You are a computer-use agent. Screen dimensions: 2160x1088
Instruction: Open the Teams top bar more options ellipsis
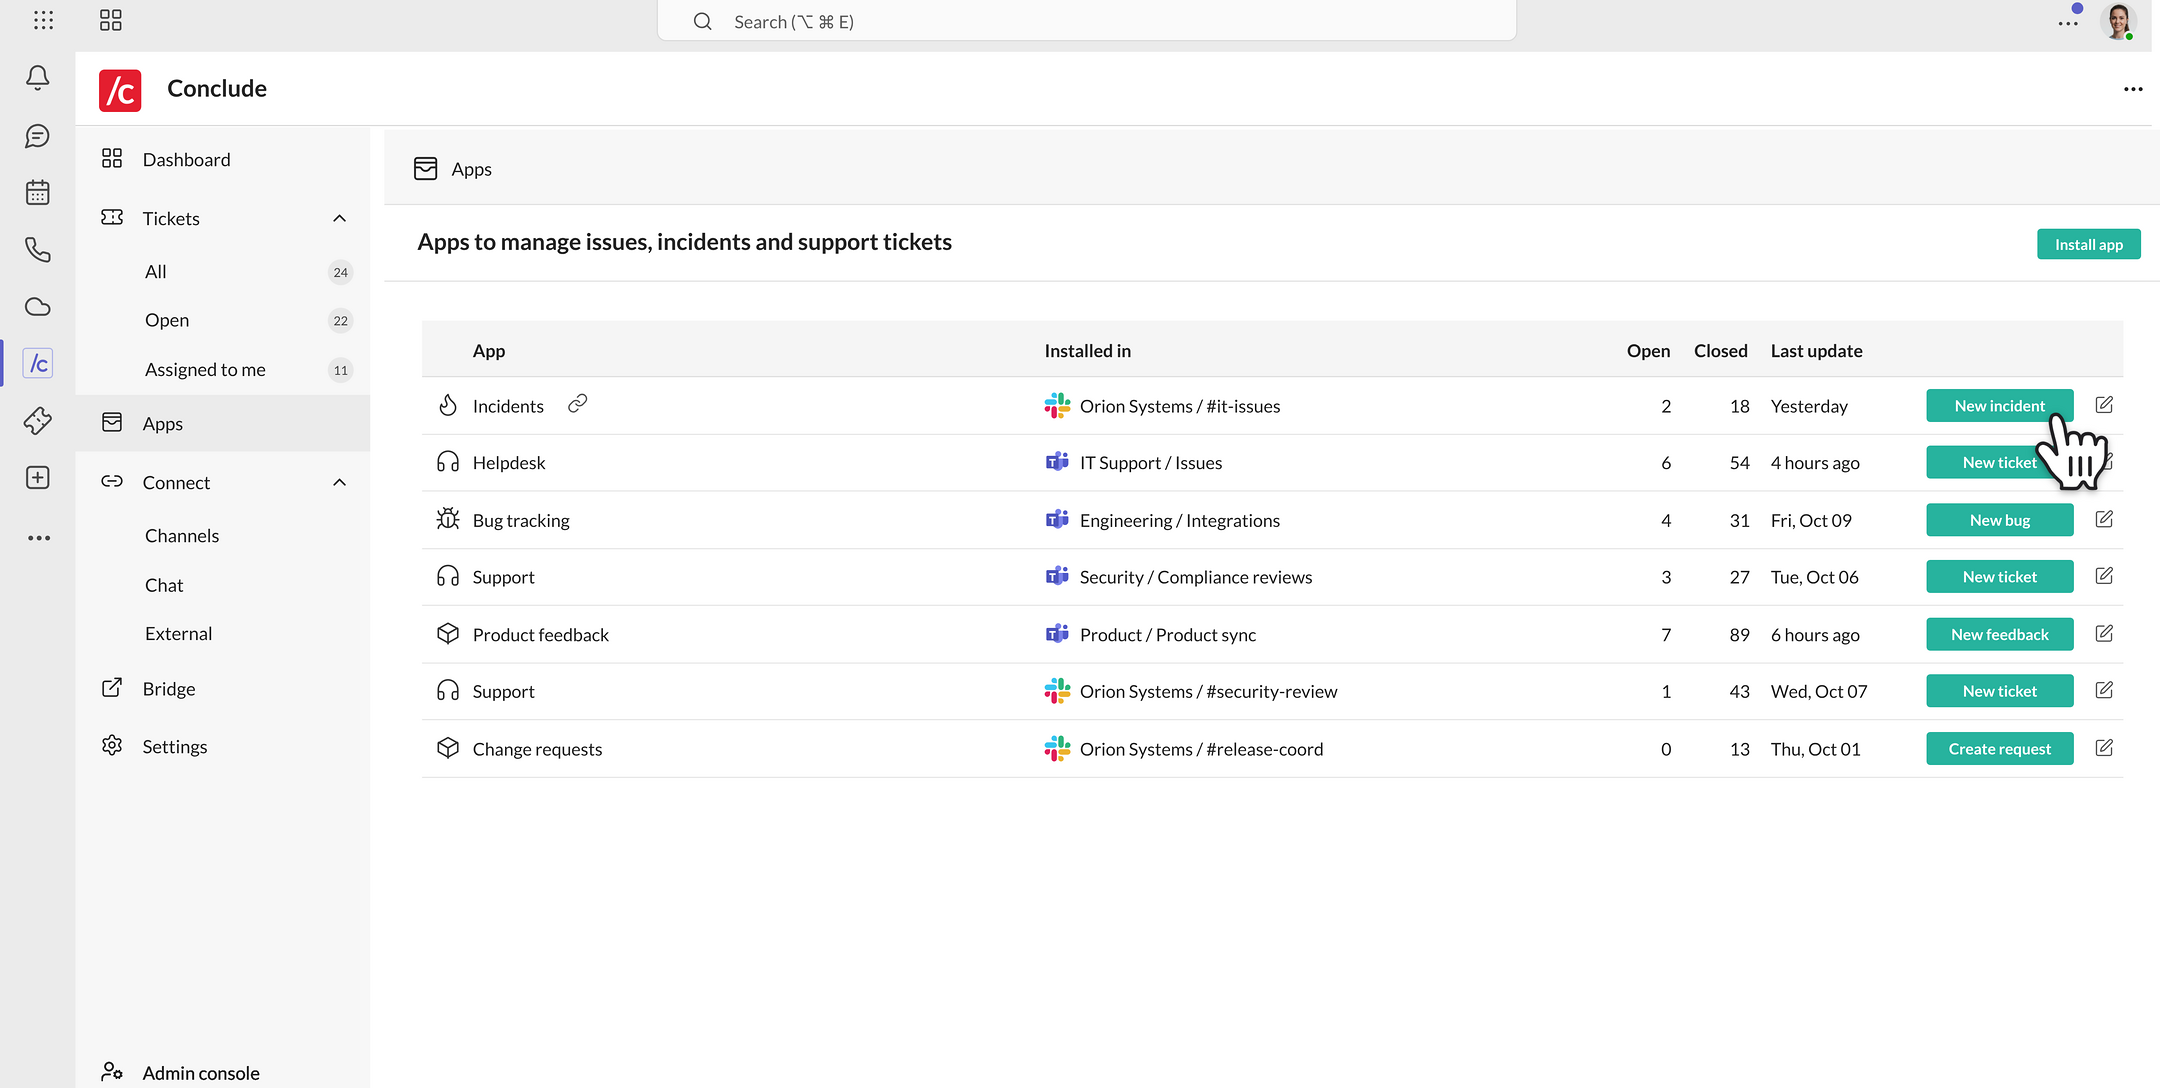2068,23
